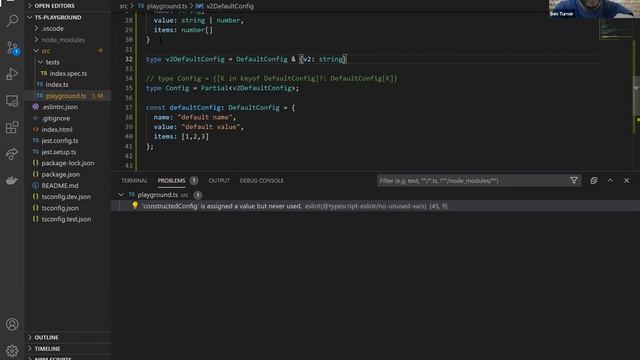Open the Manage gear settings icon

(12, 351)
